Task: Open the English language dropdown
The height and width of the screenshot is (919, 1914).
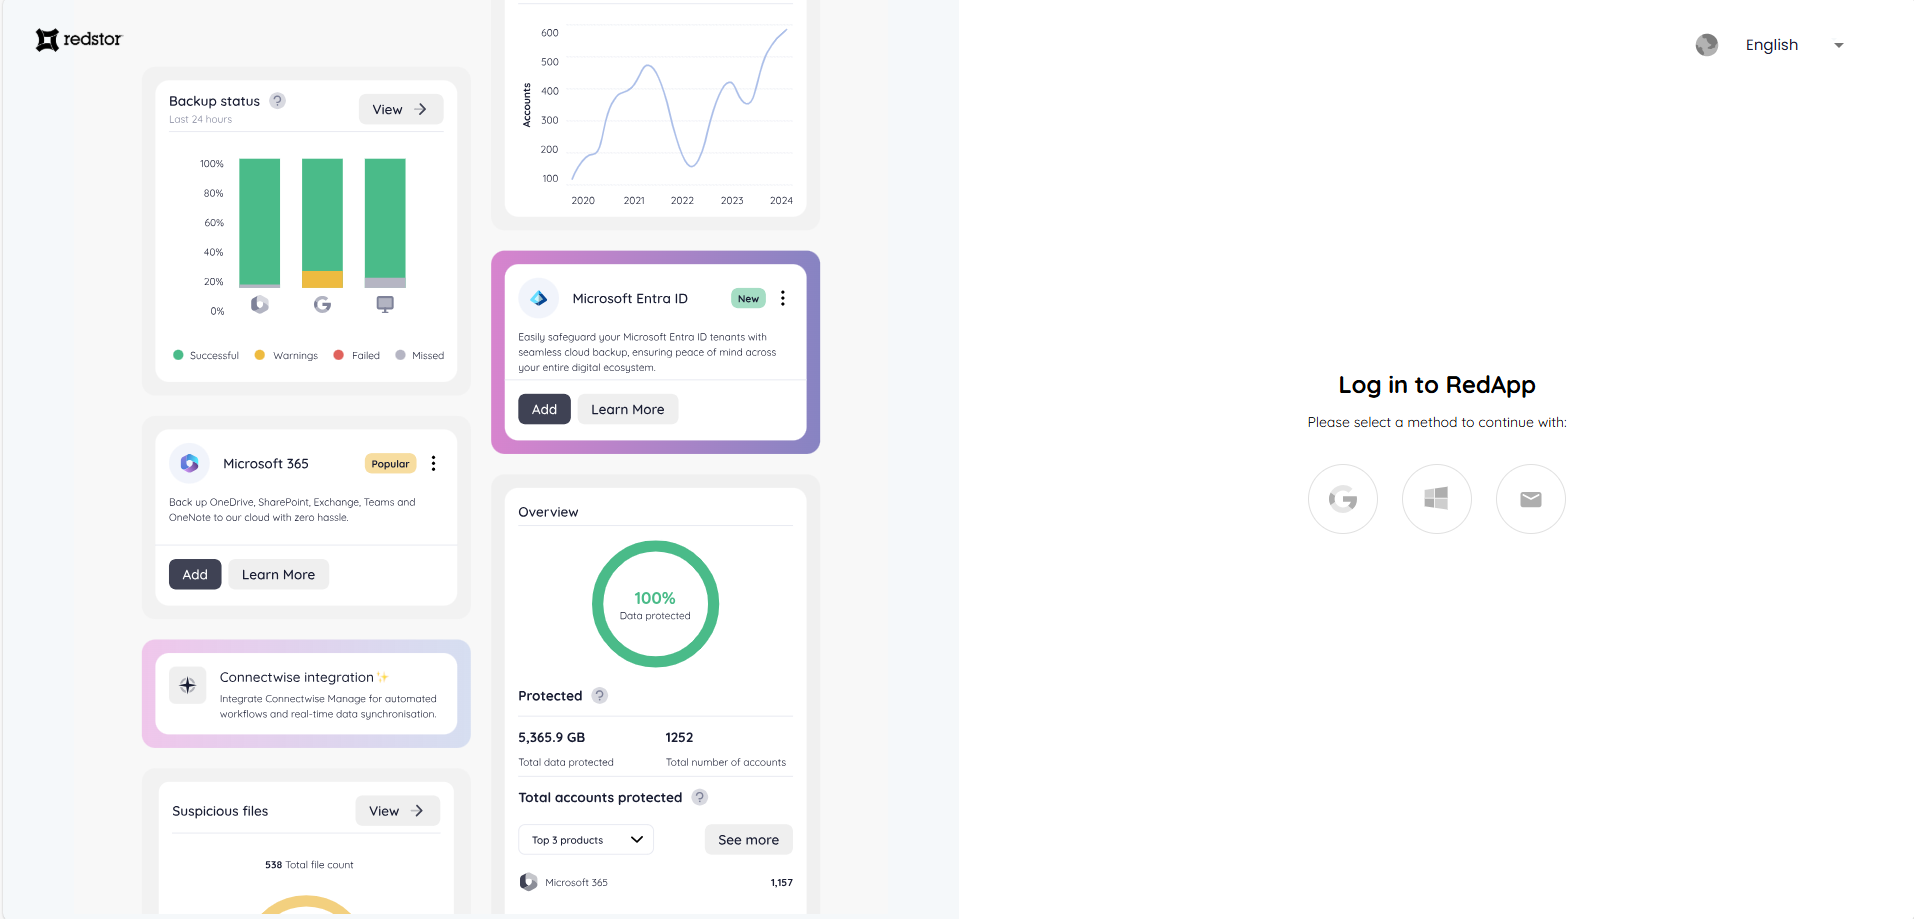Action: click(1794, 45)
